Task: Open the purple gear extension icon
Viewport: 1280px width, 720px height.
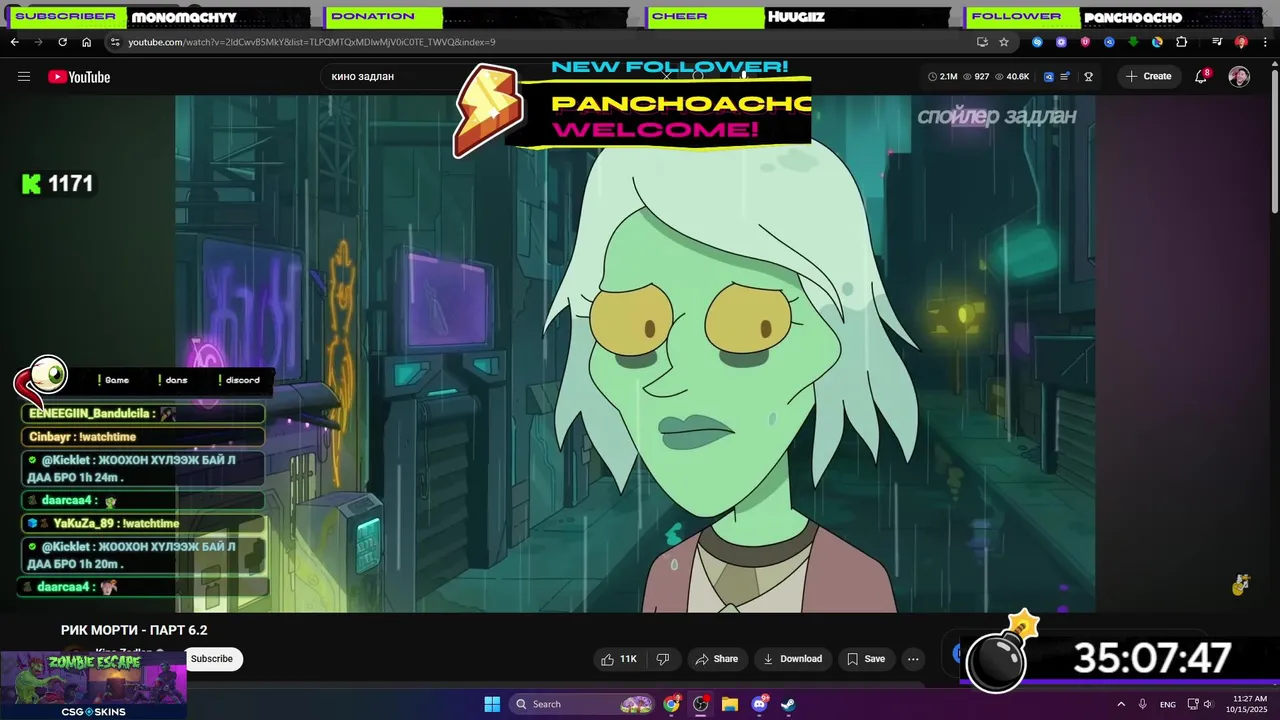Action: tap(1061, 42)
